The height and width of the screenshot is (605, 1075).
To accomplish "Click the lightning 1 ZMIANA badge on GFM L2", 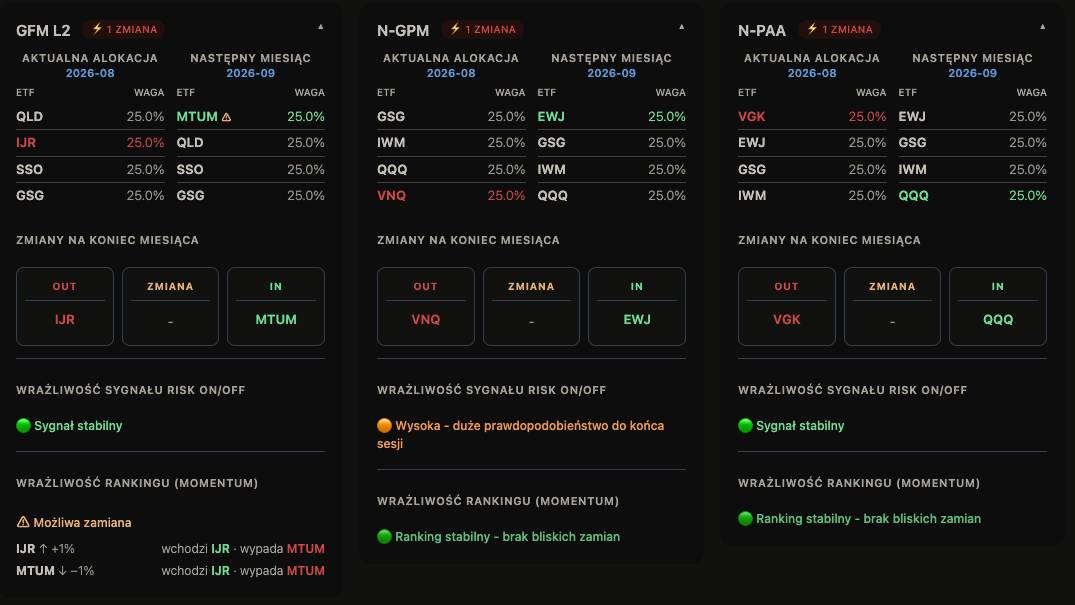I will [x=124, y=29].
